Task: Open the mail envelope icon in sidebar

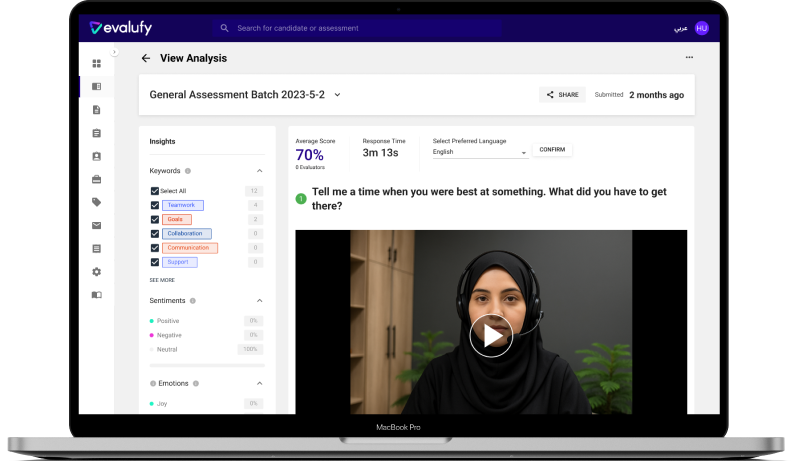Action: pyautogui.click(x=97, y=225)
